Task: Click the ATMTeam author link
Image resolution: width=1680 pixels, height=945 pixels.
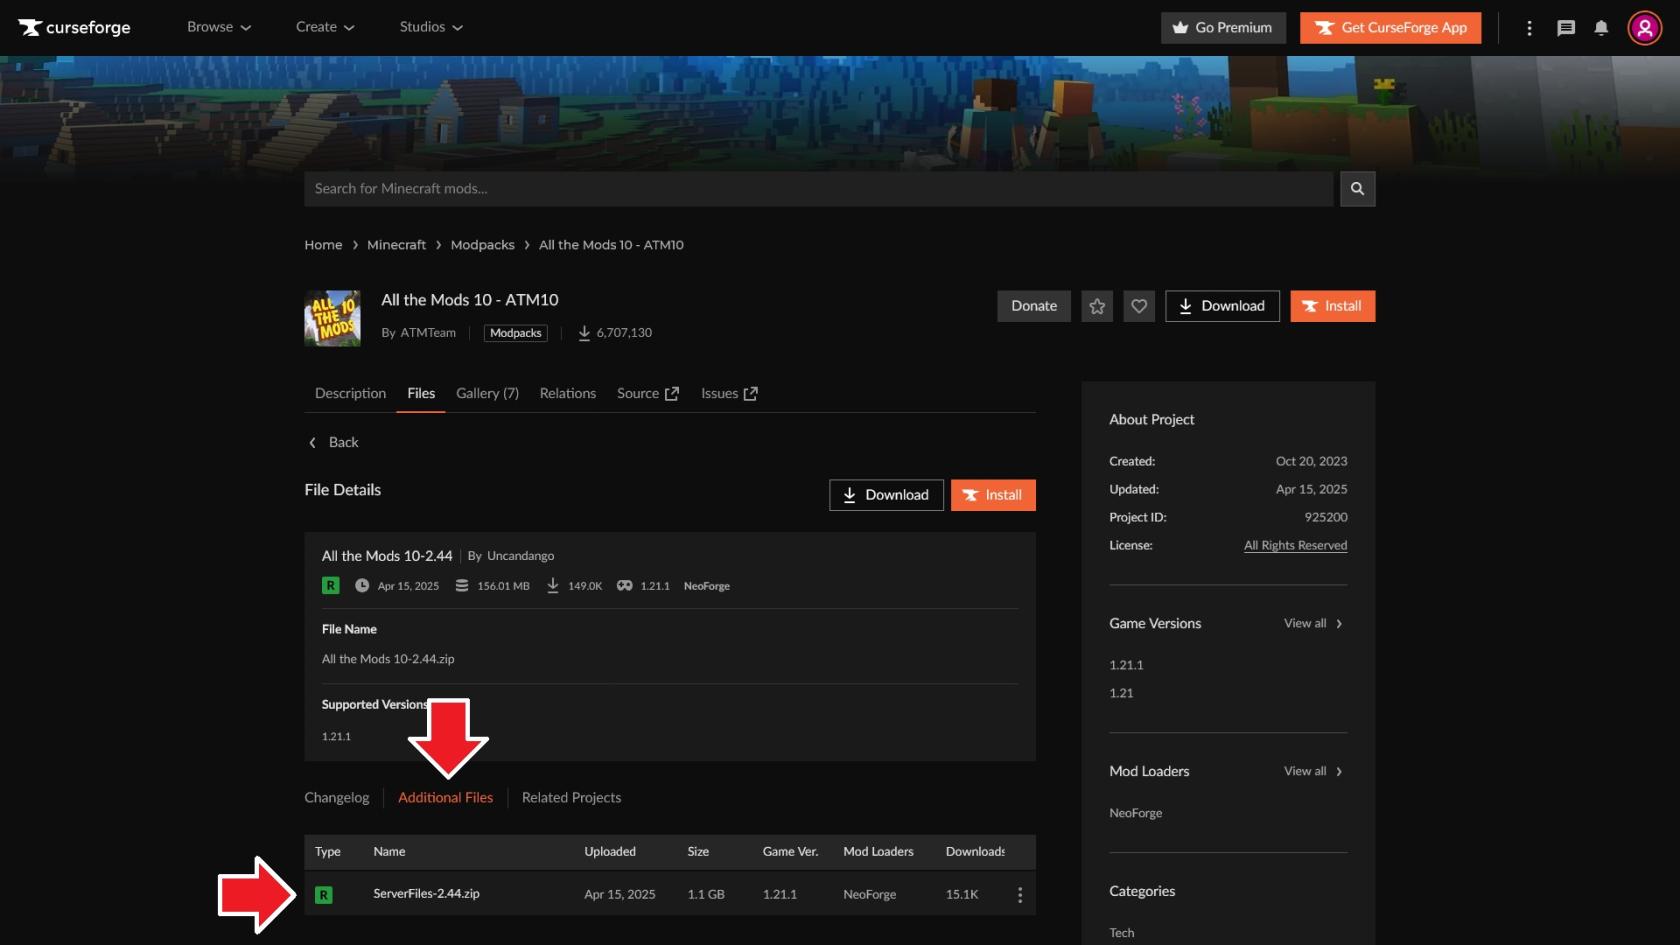Action: (428, 333)
